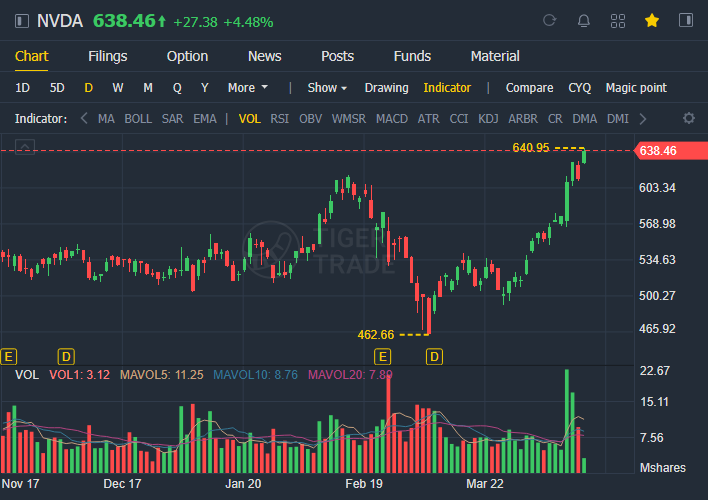The image size is (708, 500).
Task: Open the Option tab
Action: coord(187,56)
